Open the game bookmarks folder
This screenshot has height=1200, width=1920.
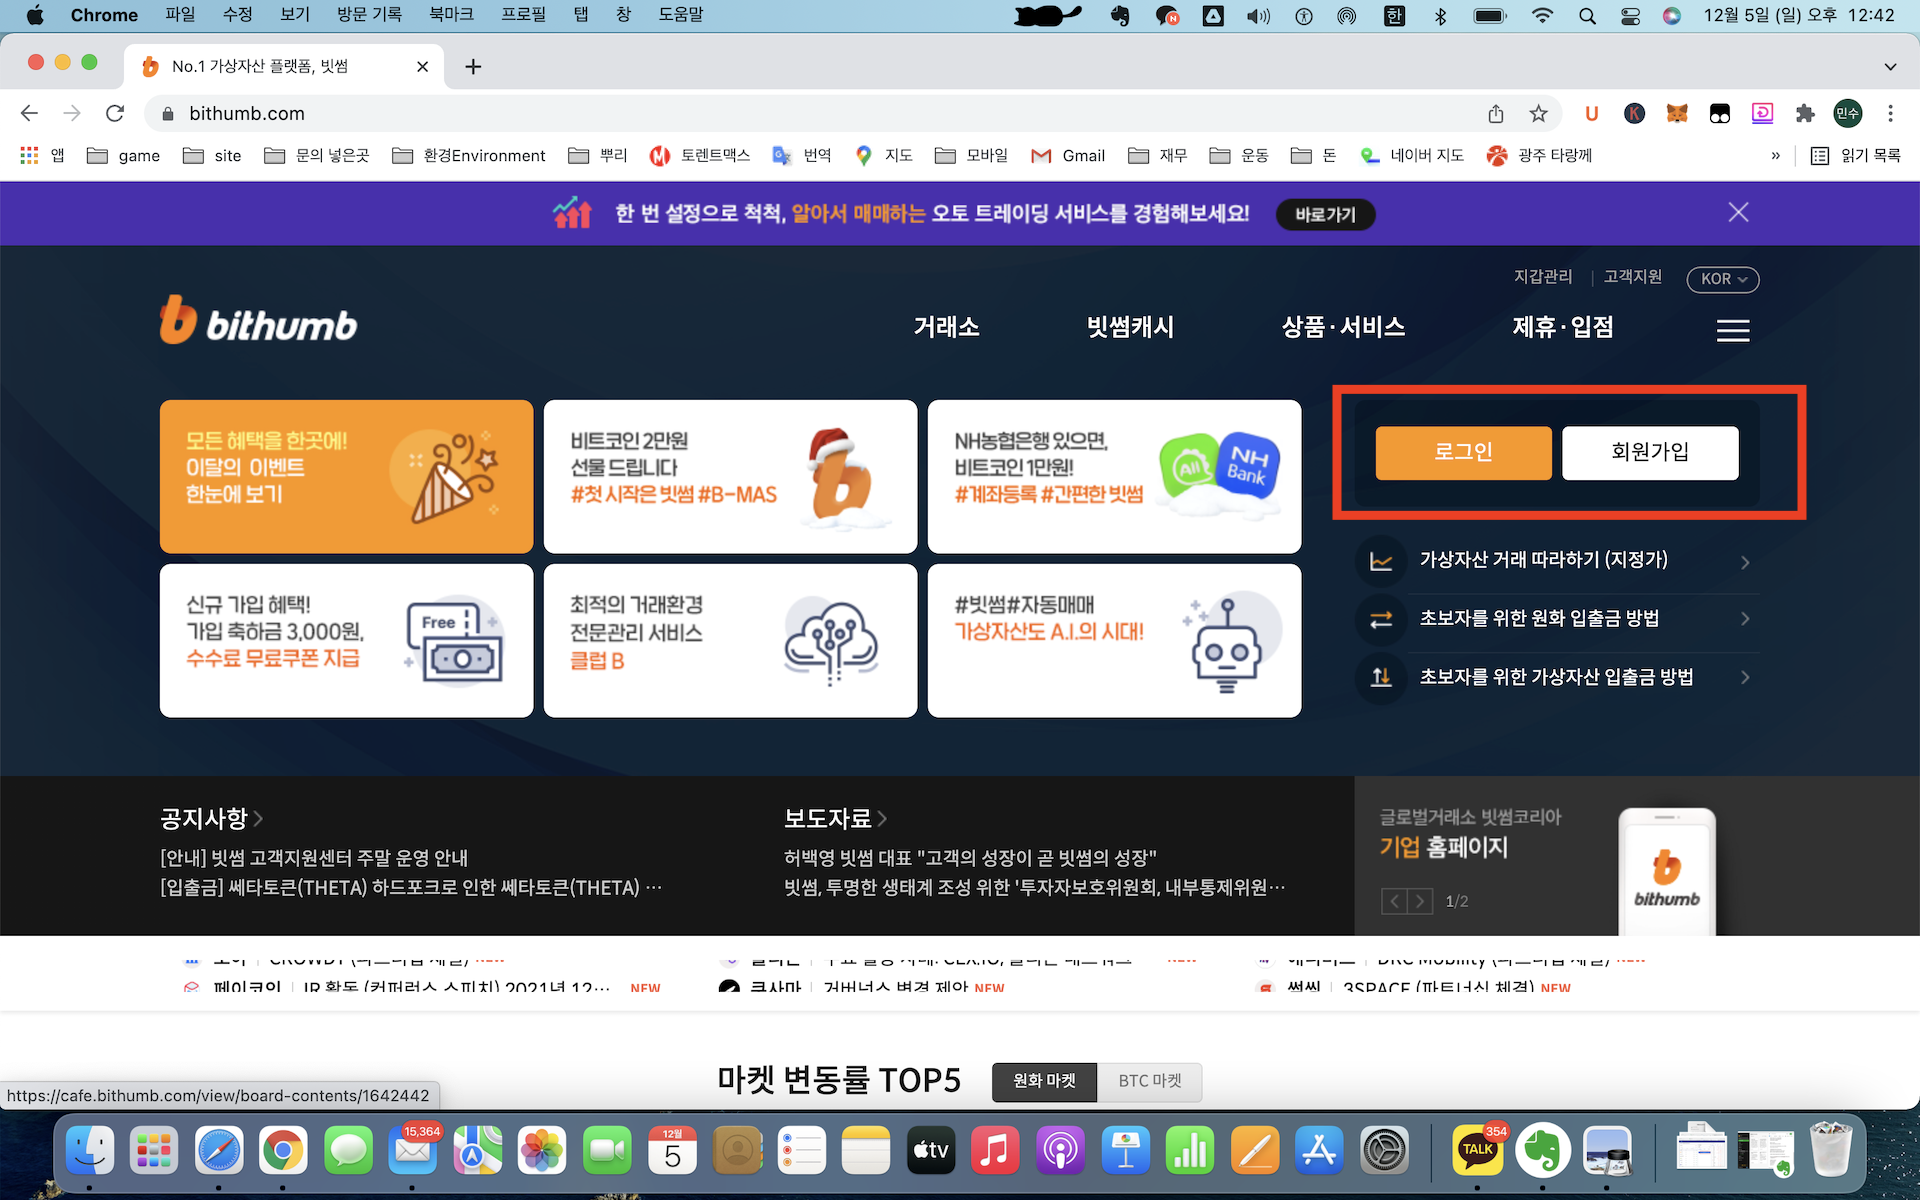click(x=123, y=155)
